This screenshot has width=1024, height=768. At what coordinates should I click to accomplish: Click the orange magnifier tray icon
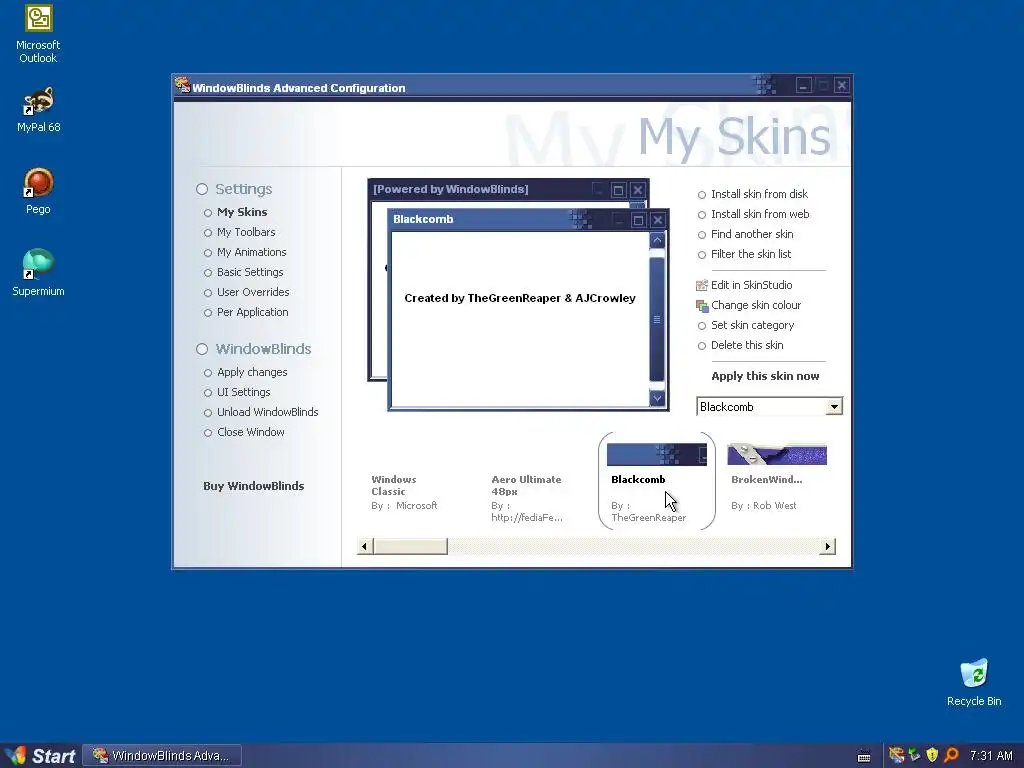point(951,755)
